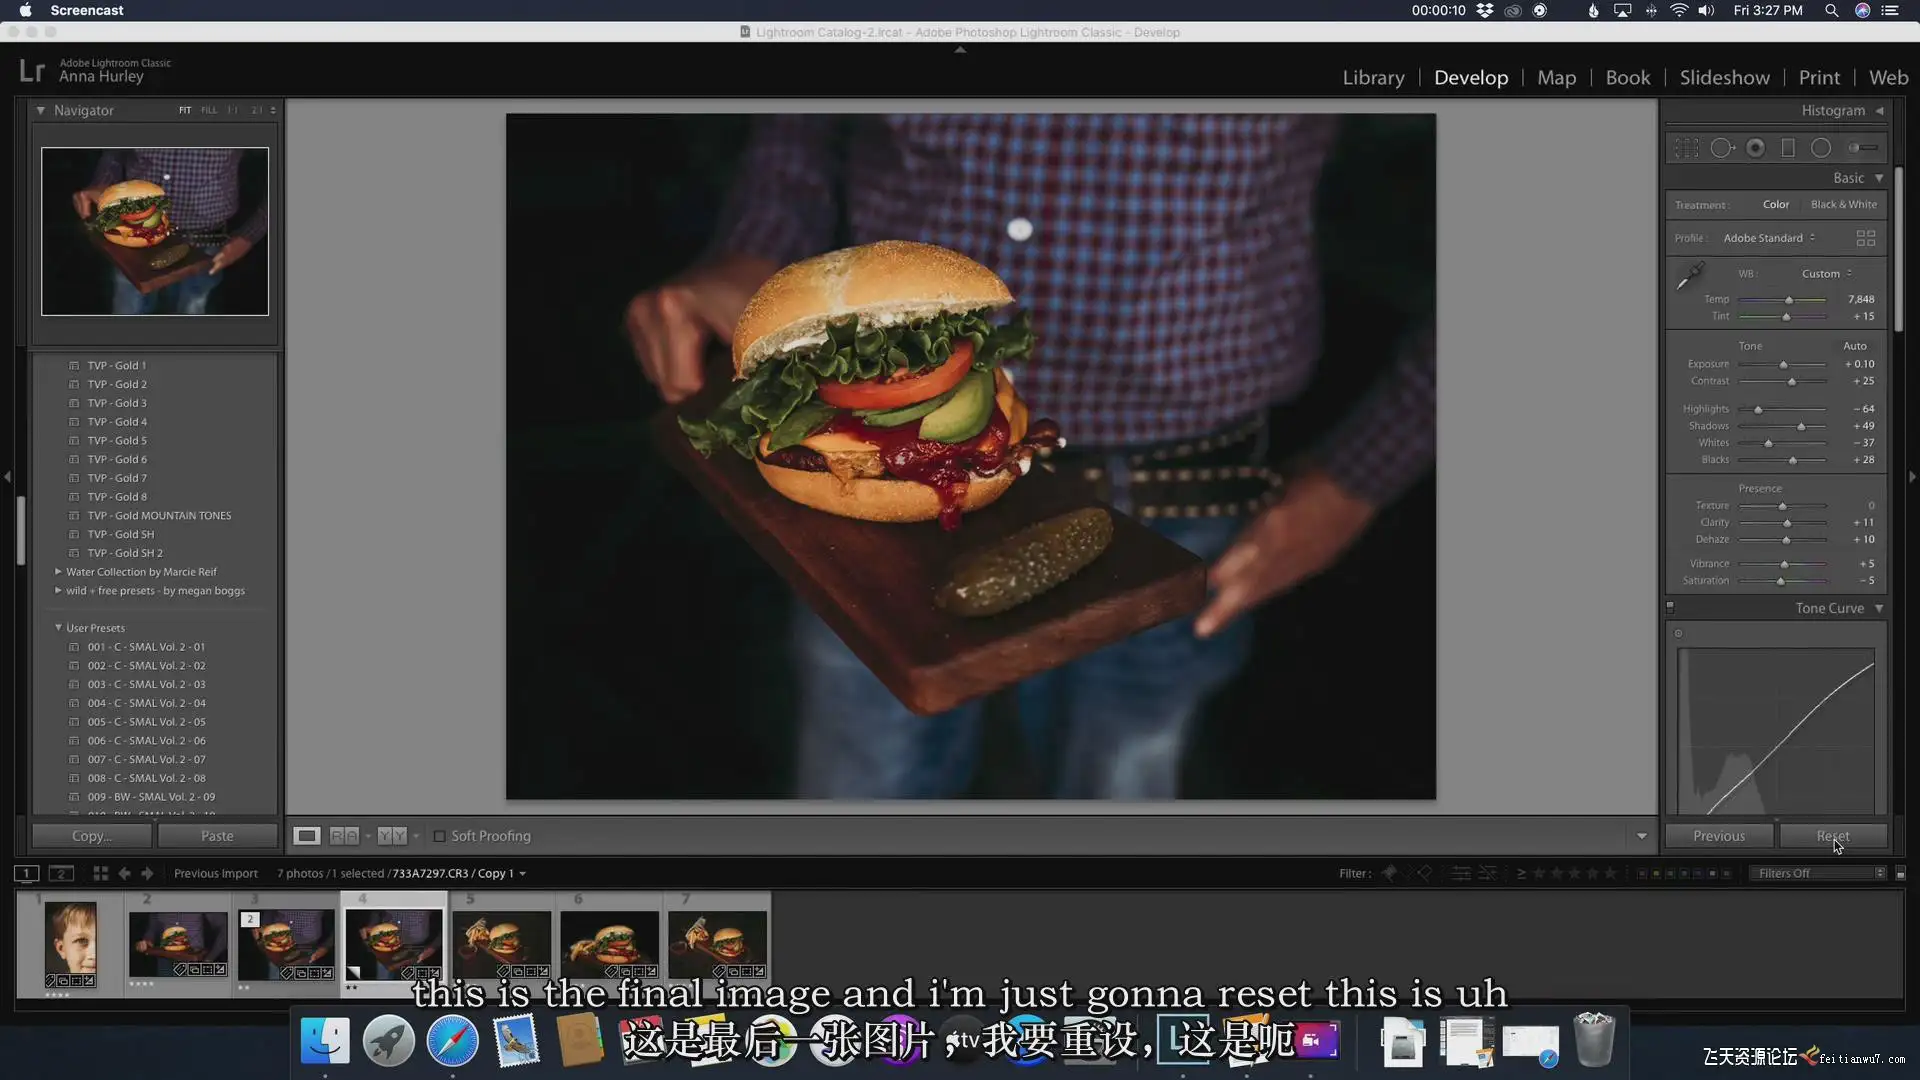Switch treatment to Black & White
Screen dimensions: 1920x1080
[x=1844, y=204]
